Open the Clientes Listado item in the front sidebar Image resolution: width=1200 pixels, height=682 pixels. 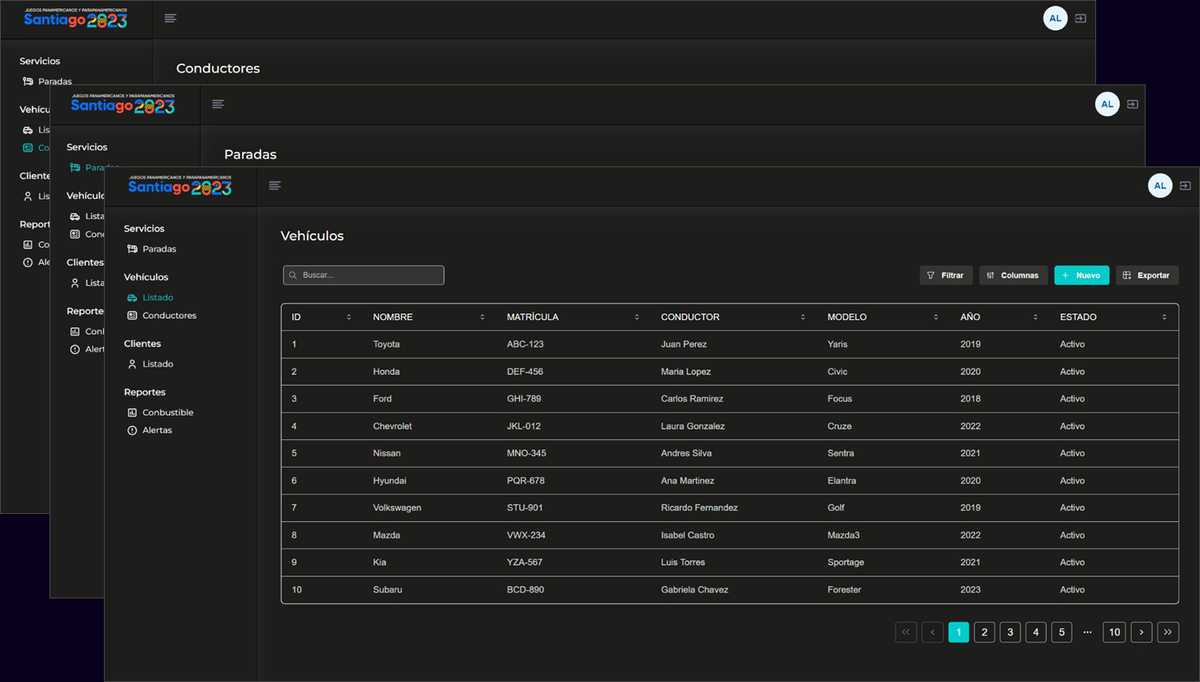(157, 365)
